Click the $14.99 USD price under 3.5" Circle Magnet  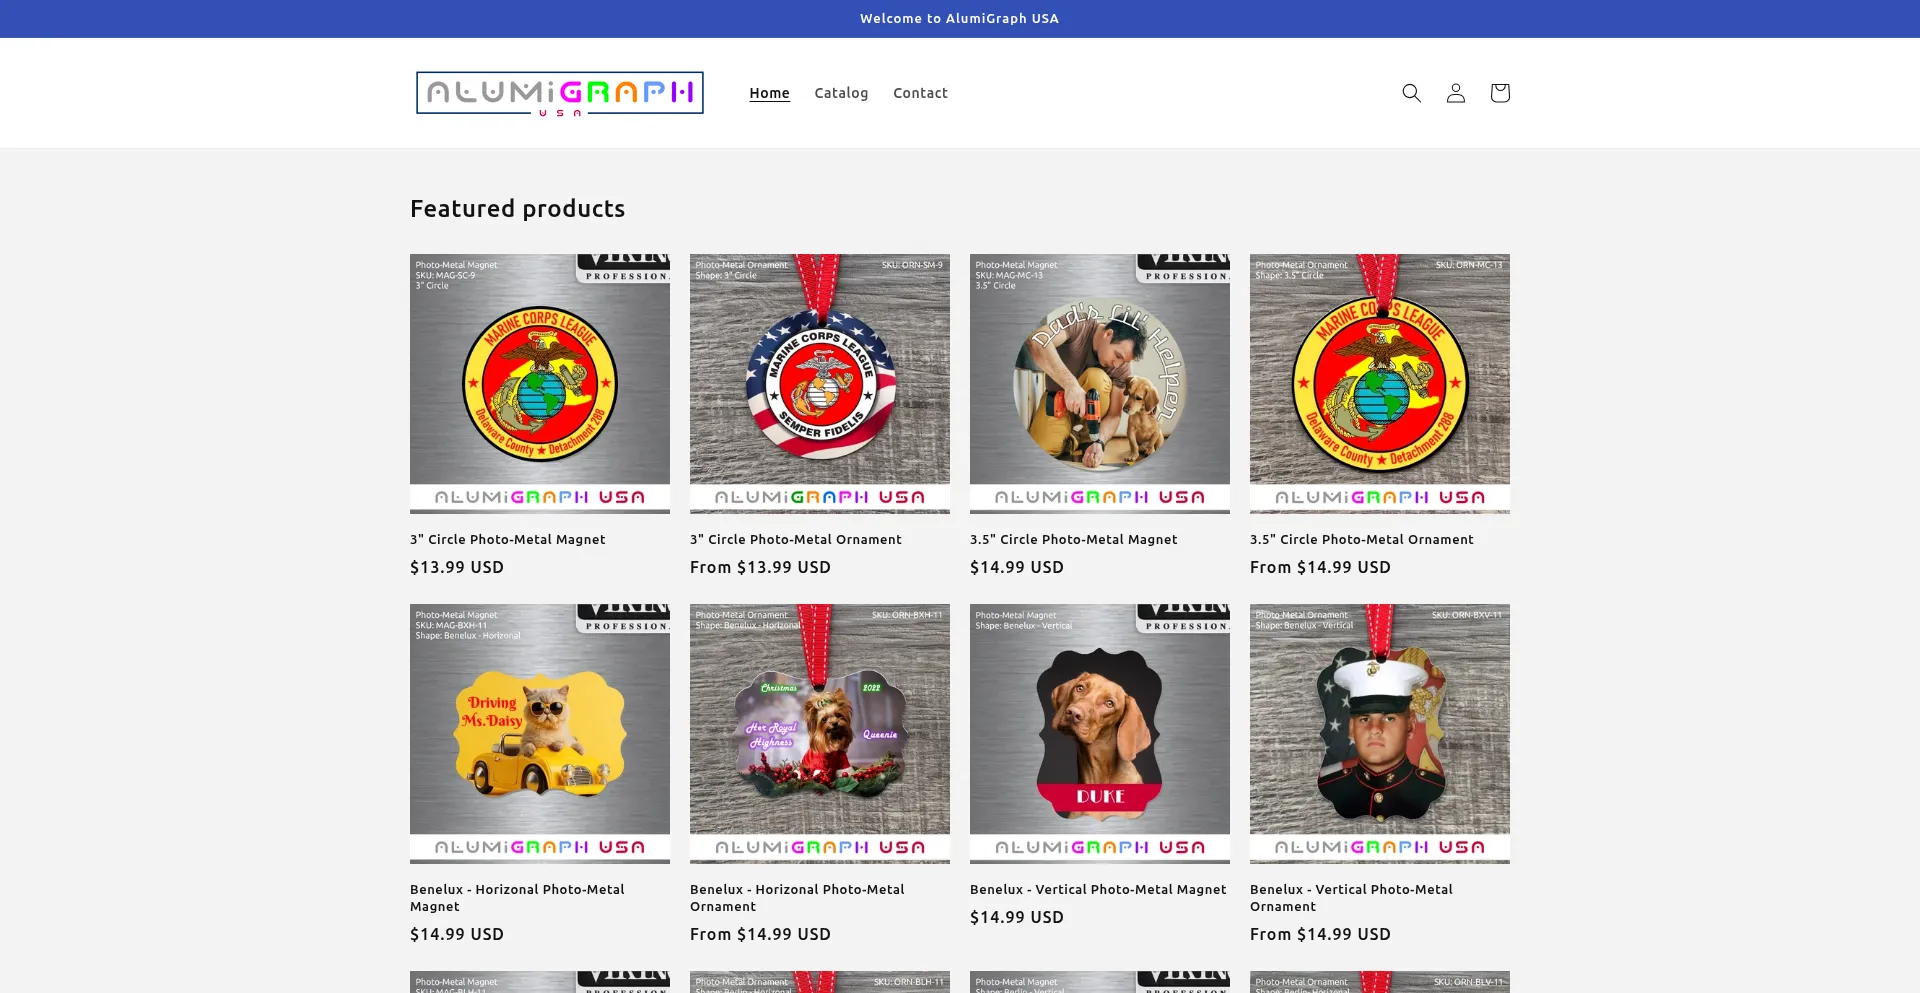tap(1017, 567)
